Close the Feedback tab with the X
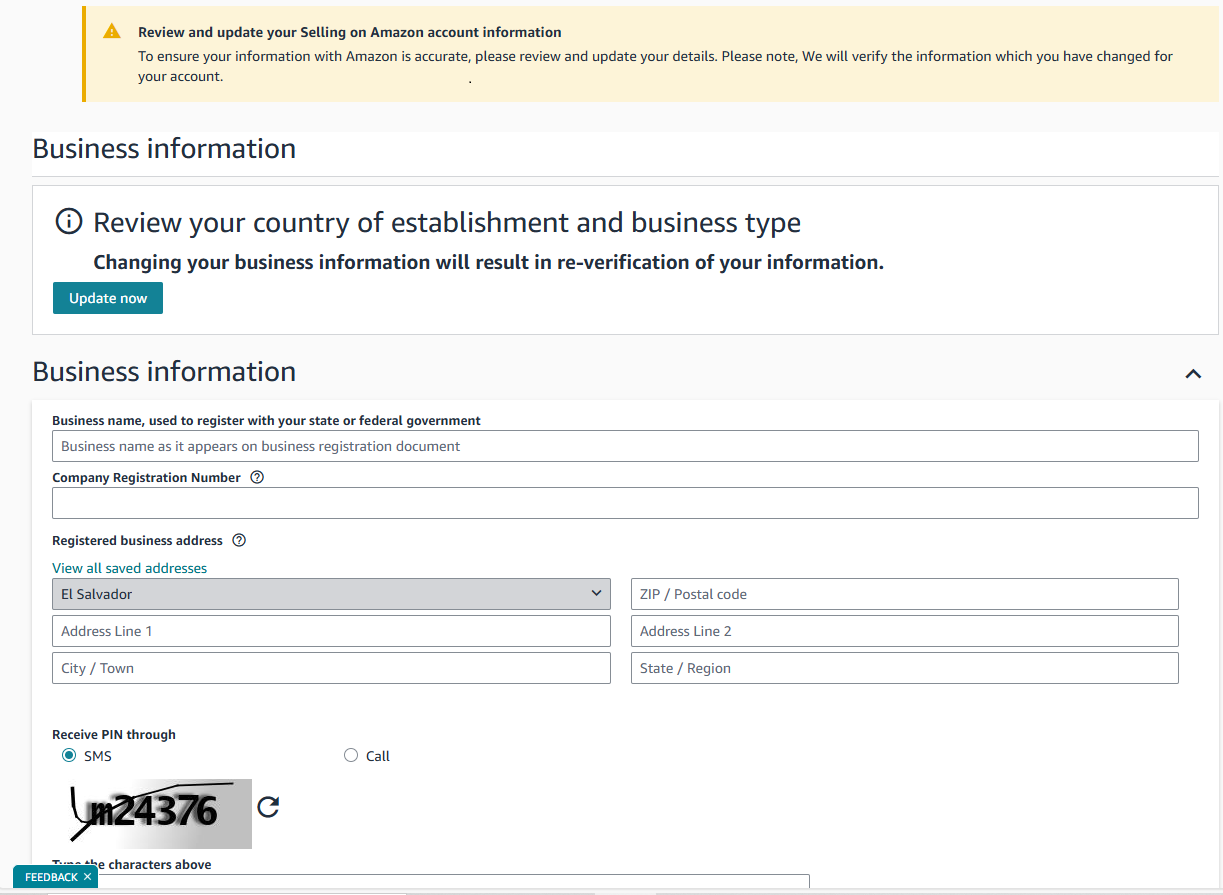Viewport: 1223px width, 895px height. pyautogui.click(x=87, y=877)
